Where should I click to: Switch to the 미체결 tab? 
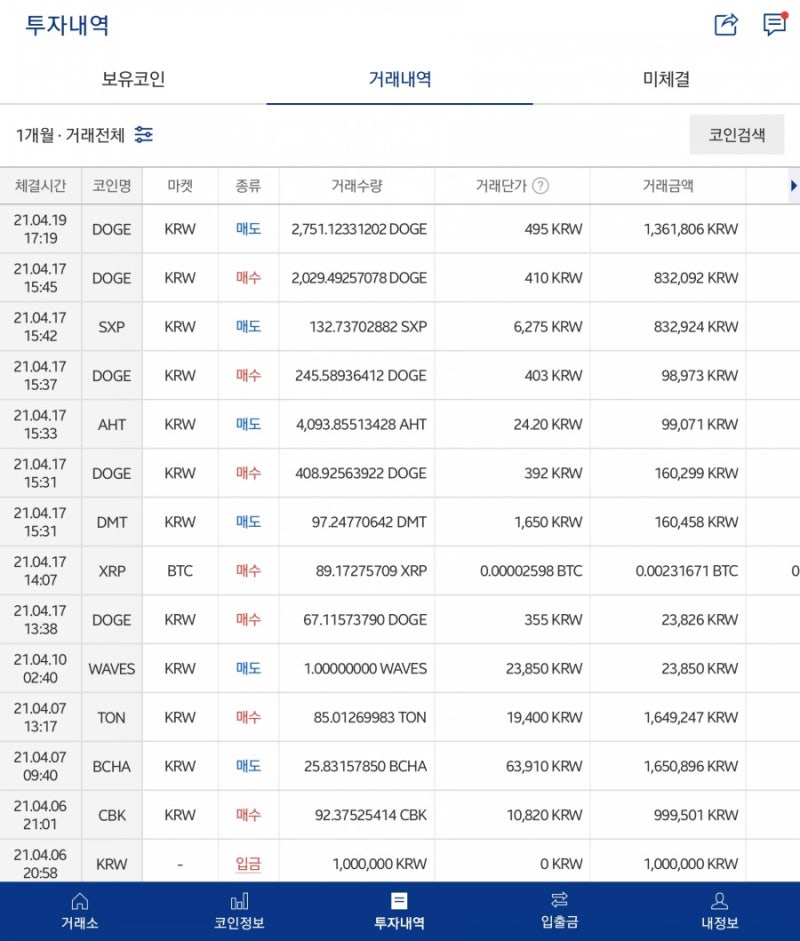(x=666, y=79)
